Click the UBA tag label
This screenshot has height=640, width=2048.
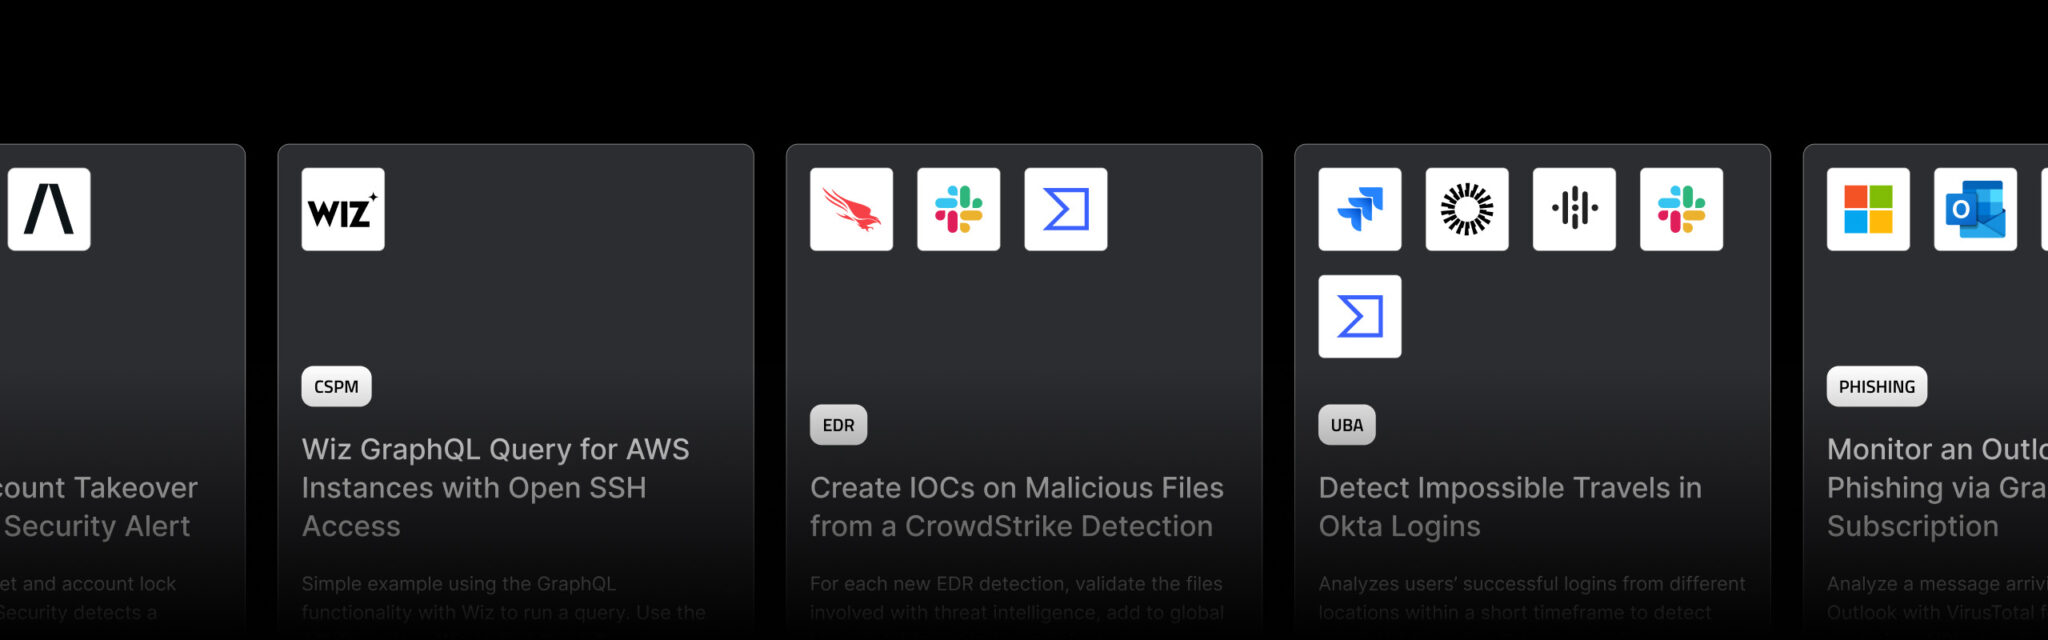[1346, 425]
